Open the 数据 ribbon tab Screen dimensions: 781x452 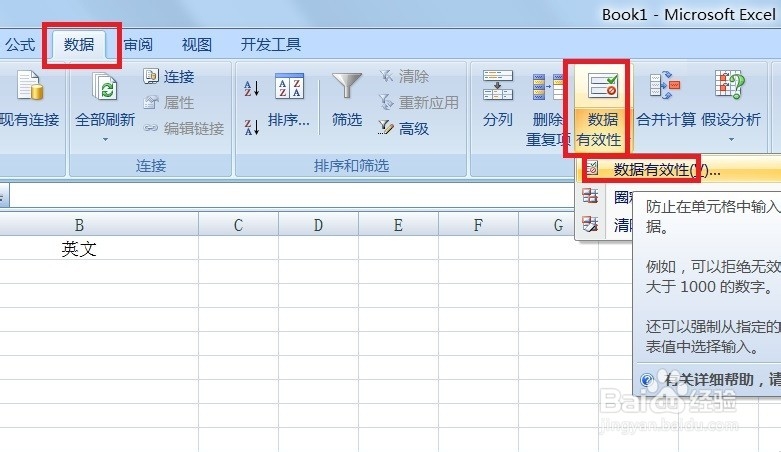(79, 45)
